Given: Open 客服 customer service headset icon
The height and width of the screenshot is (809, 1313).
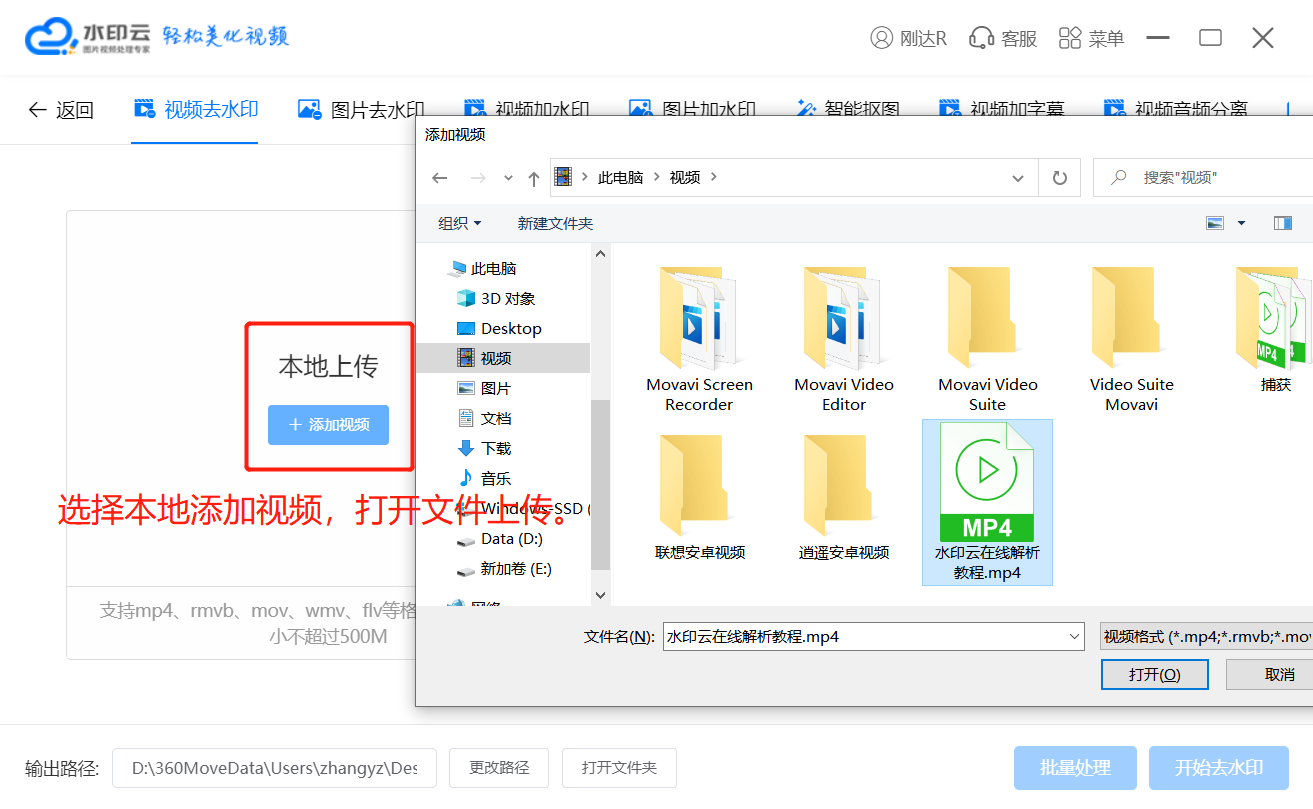Looking at the screenshot, I should point(982,38).
